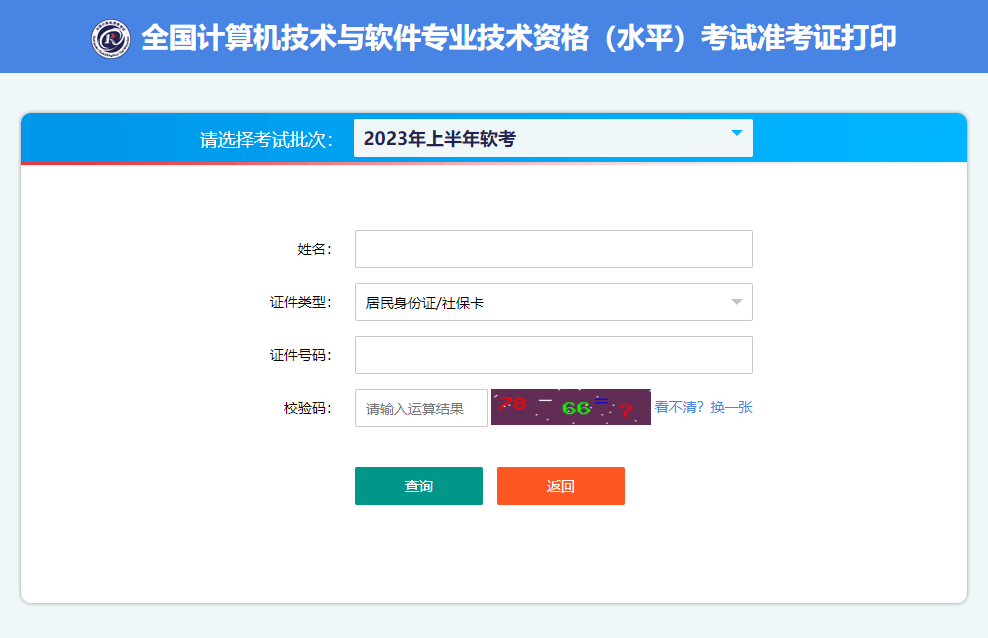This screenshot has width=988, height=638.
Task: Click the red question mark in captcha
Action: pos(626,411)
